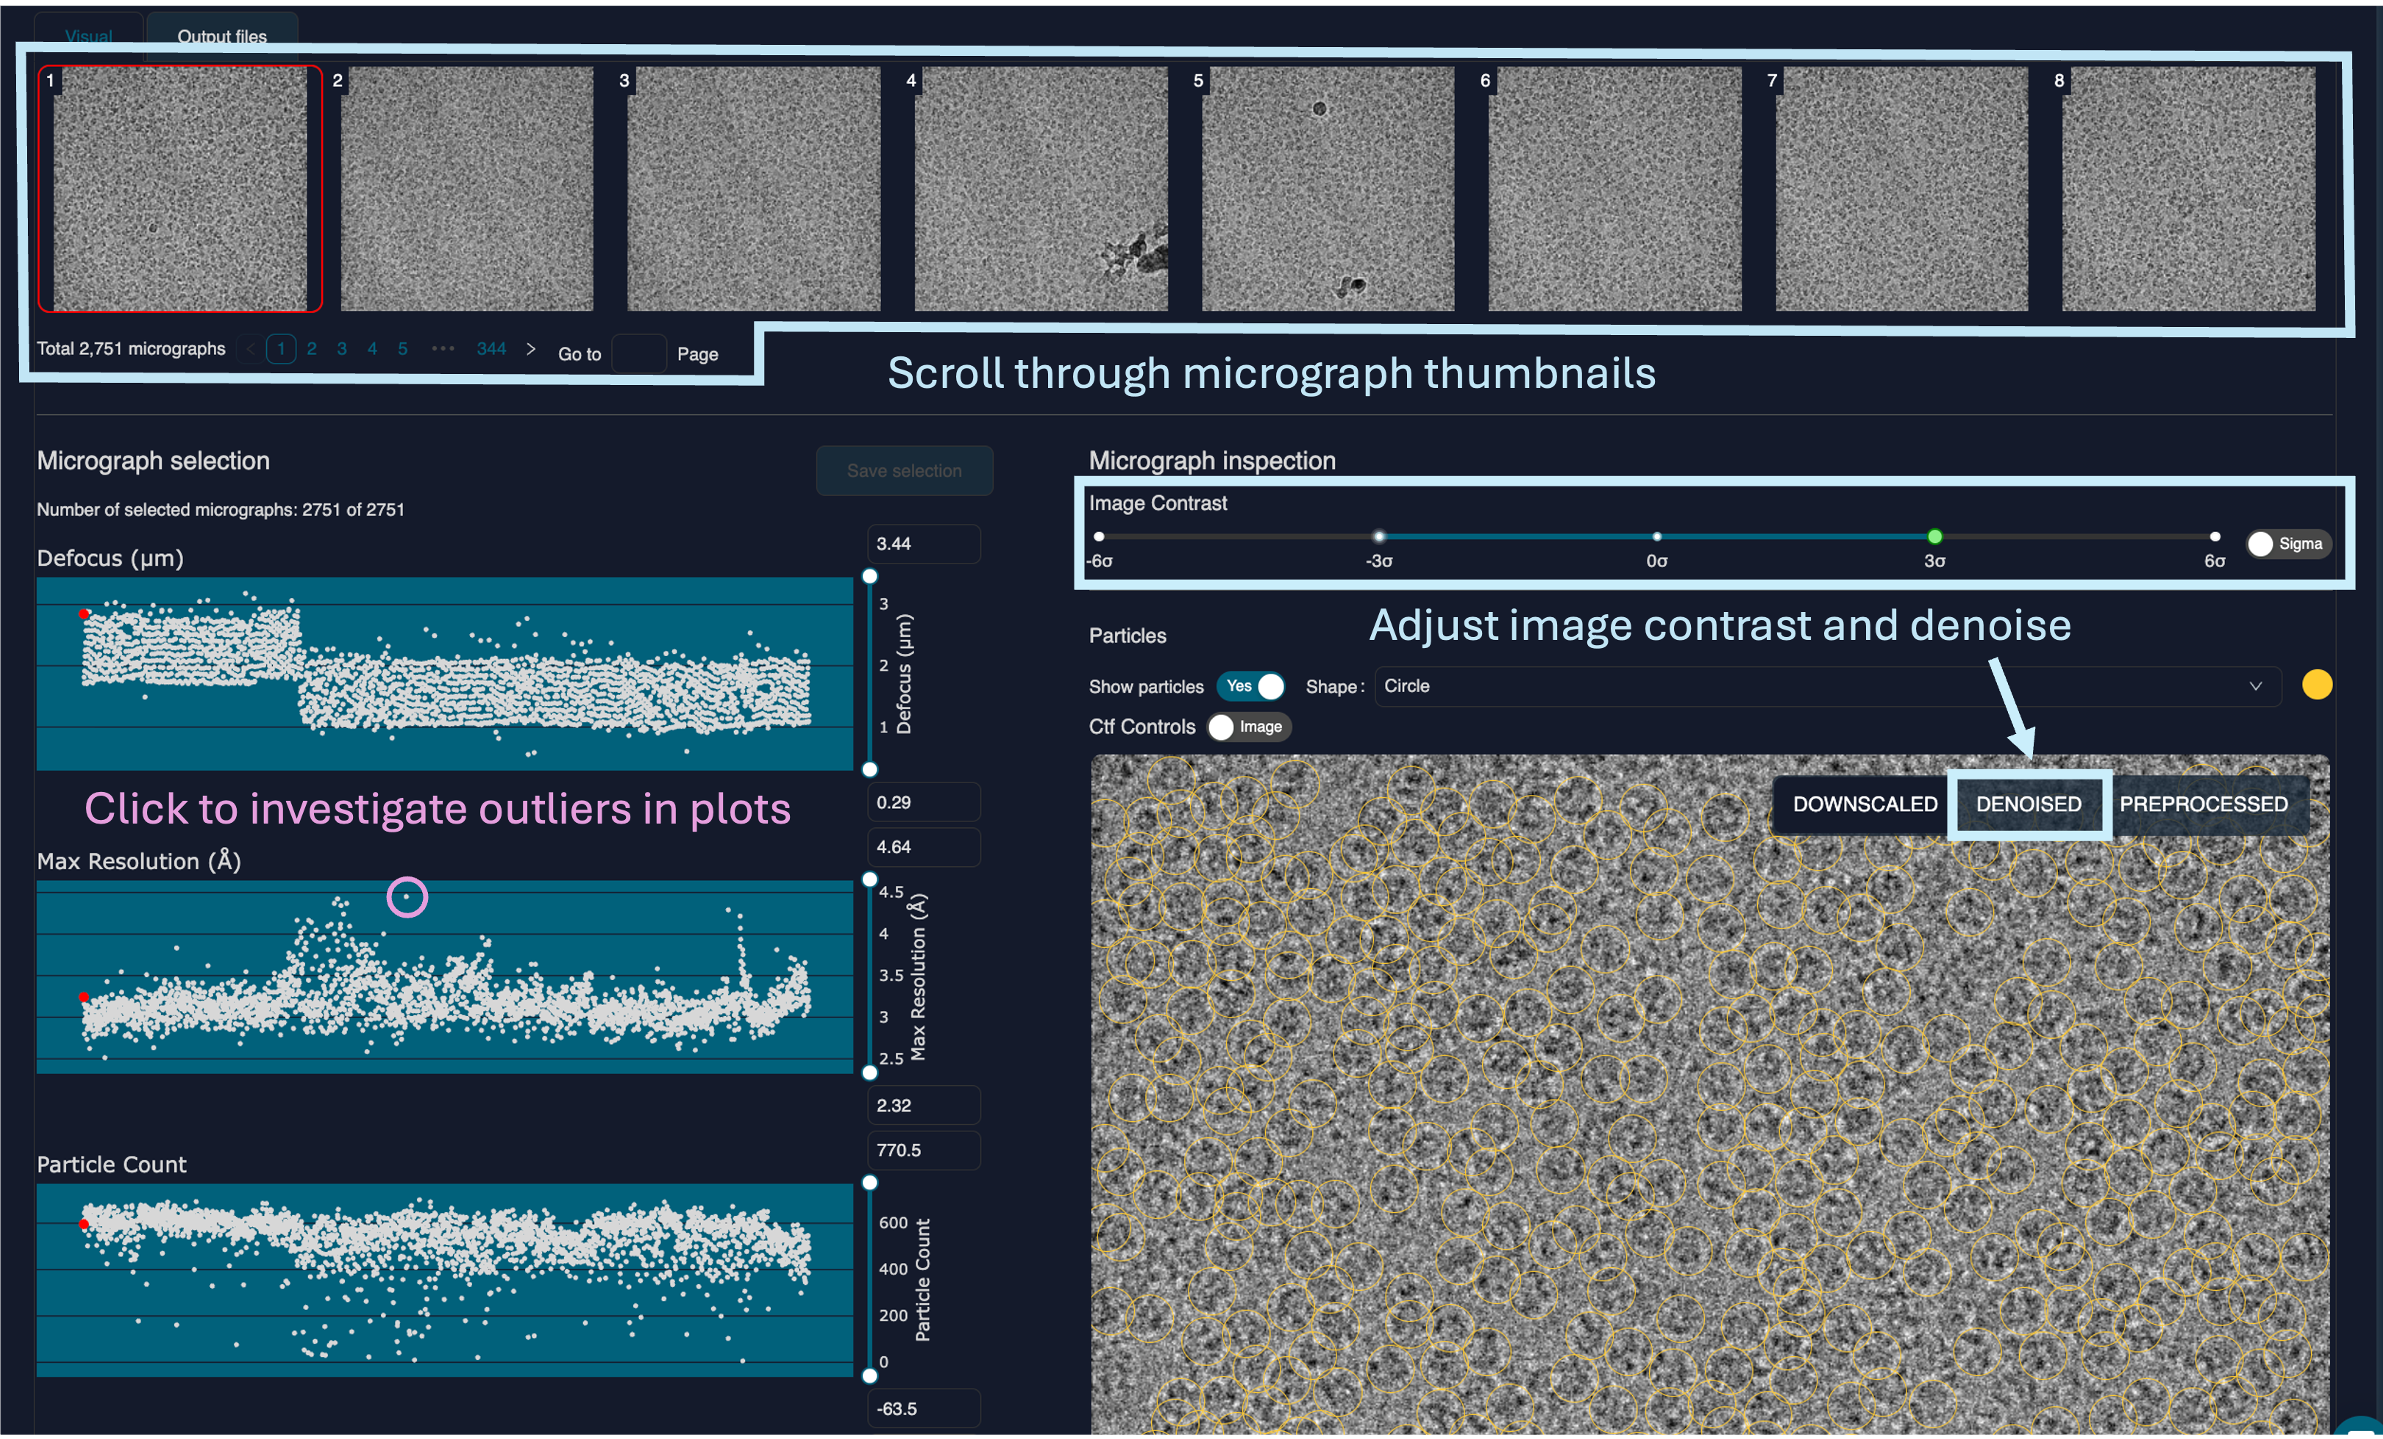Click circled outlier point in Max Resolution plot
The height and width of the screenshot is (1439, 2383).
(x=407, y=897)
